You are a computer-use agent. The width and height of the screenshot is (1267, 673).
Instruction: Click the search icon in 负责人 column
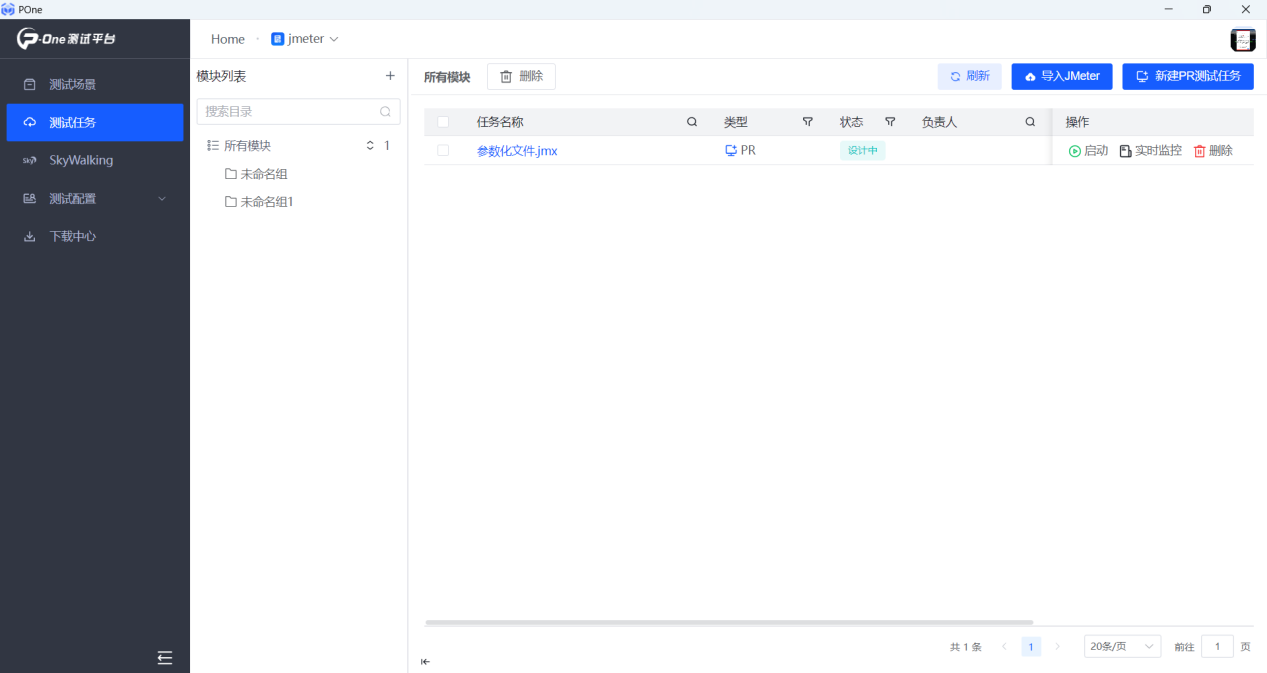coord(1030,122)
